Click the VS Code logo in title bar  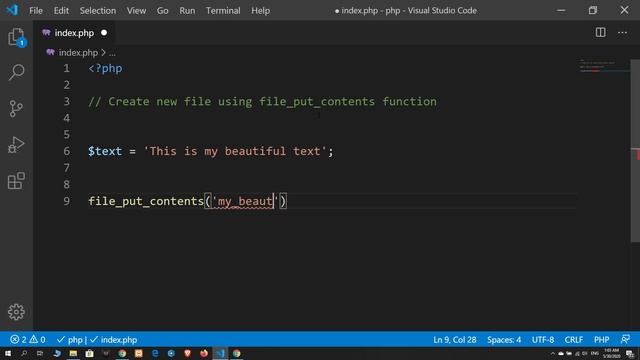point(12,10)
